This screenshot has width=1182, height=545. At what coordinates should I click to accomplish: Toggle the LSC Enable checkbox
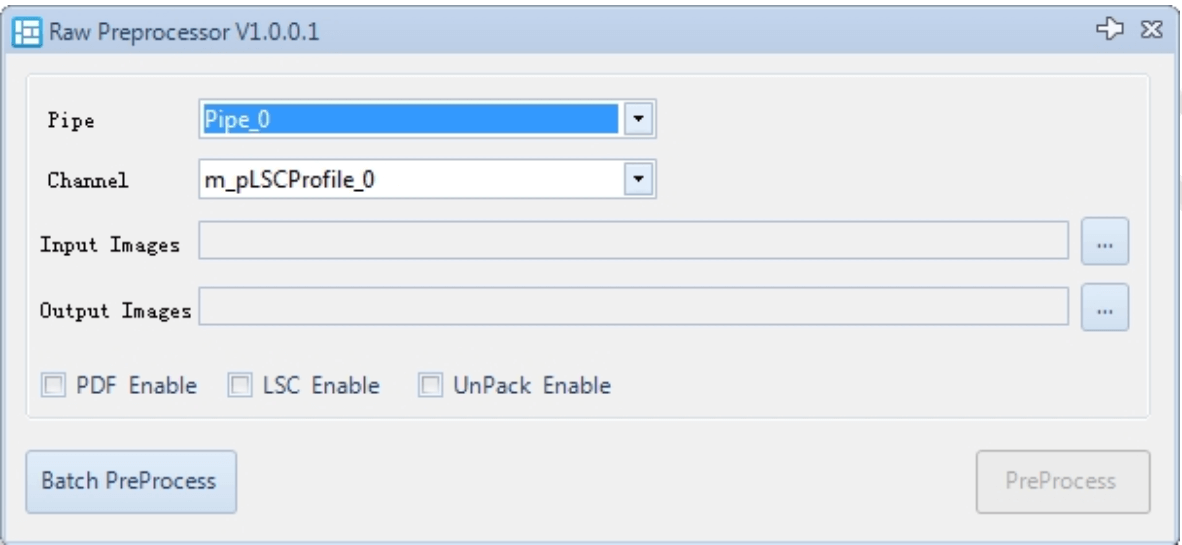tap(239, 385)
